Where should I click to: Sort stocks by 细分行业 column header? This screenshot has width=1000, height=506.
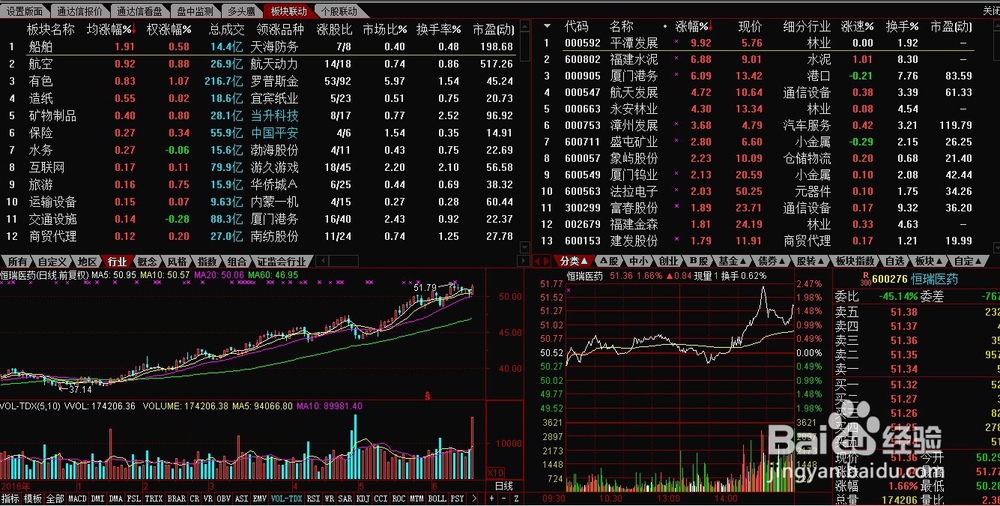(x=807, y=27)
